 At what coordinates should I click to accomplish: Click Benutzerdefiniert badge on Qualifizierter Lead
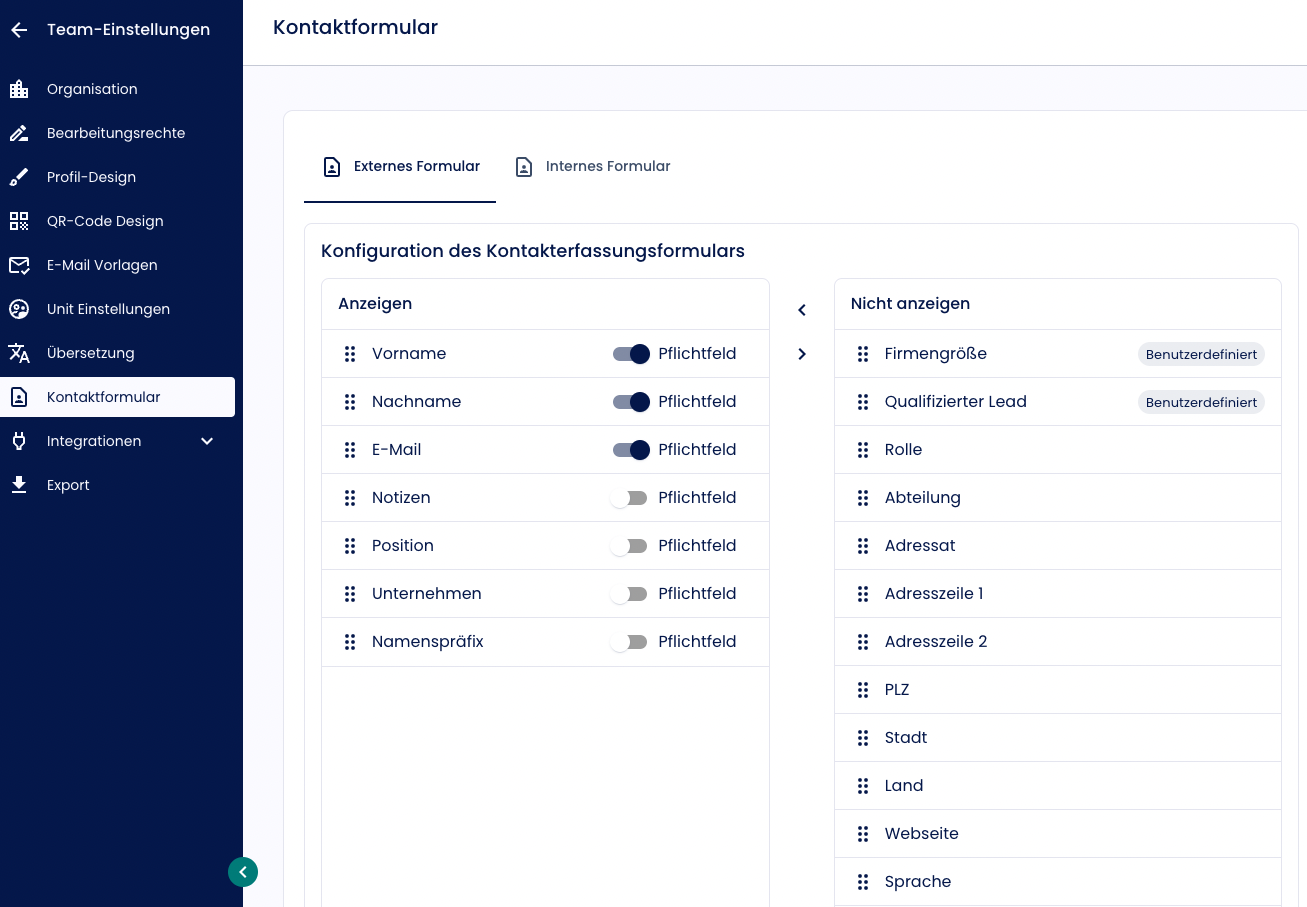[1201, 402]
